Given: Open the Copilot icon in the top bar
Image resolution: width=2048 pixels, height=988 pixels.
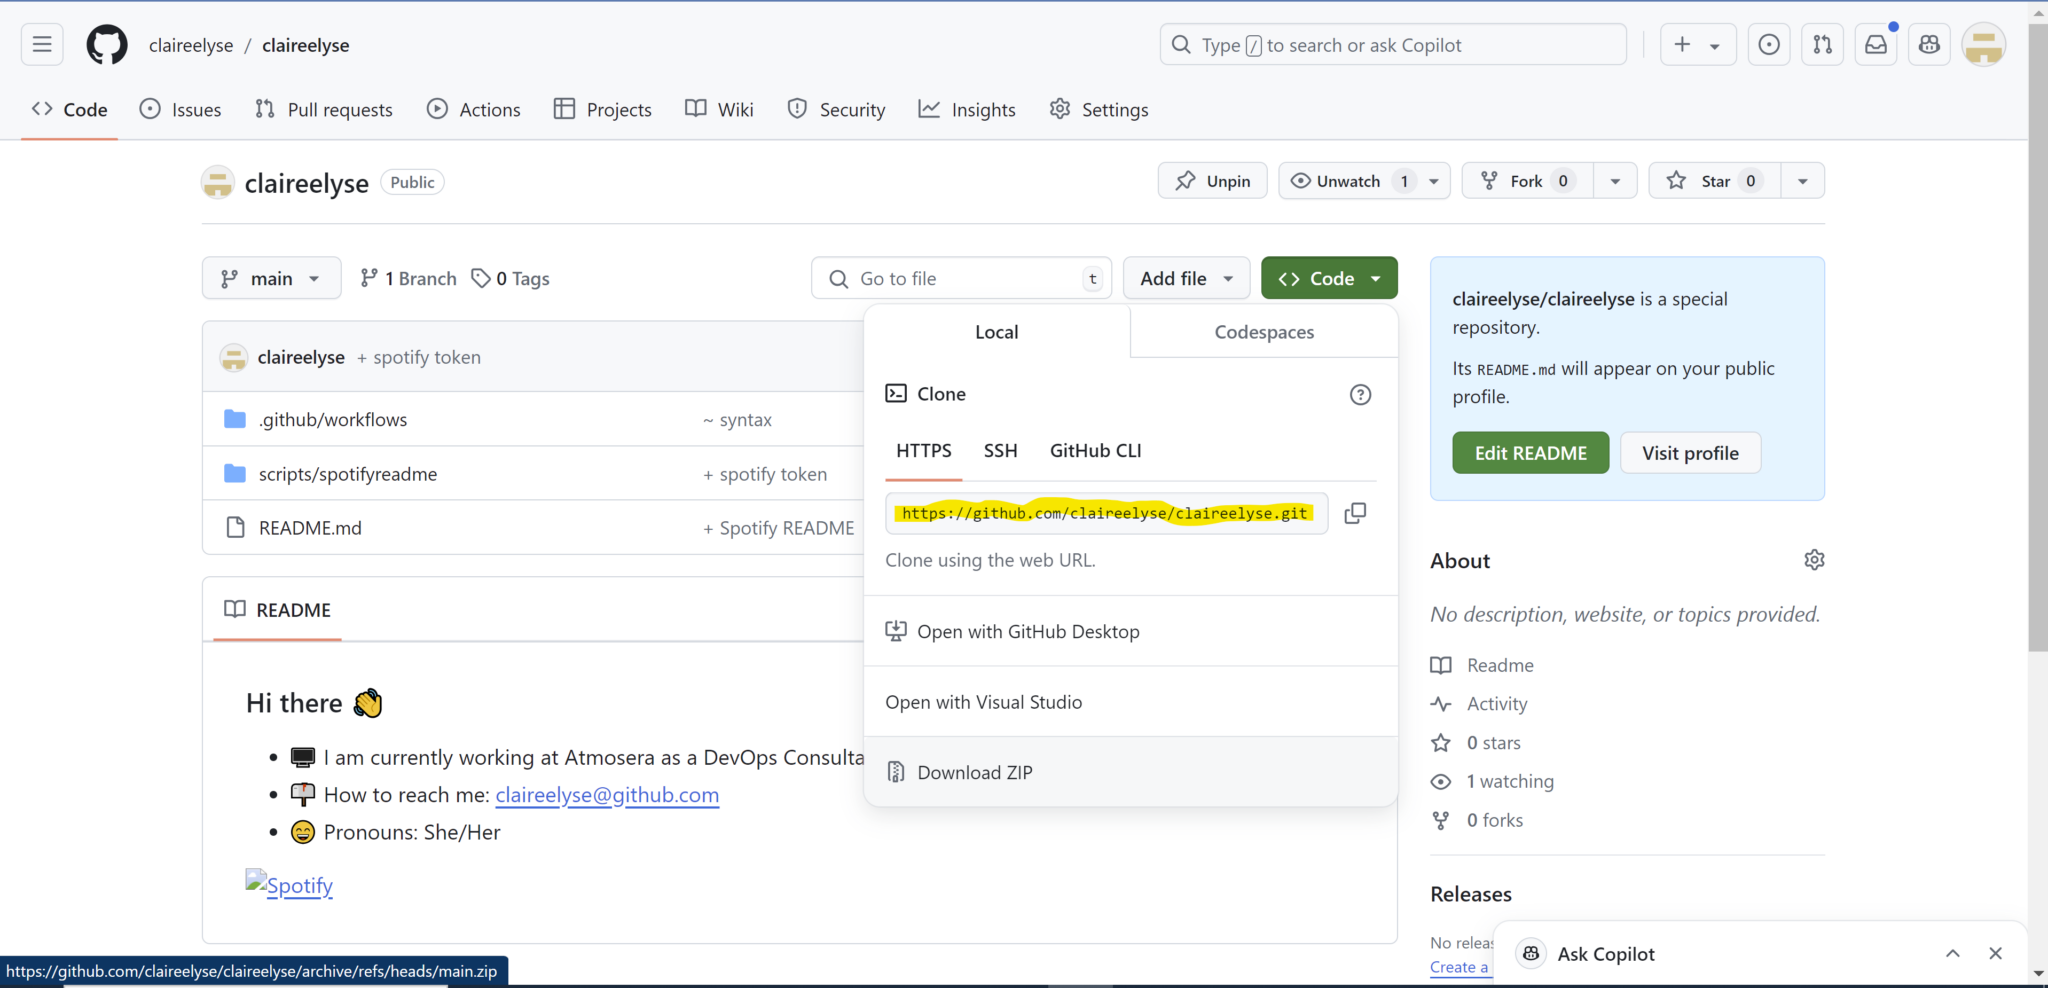Looking at the screenshot, I should tap(1930, 45).
